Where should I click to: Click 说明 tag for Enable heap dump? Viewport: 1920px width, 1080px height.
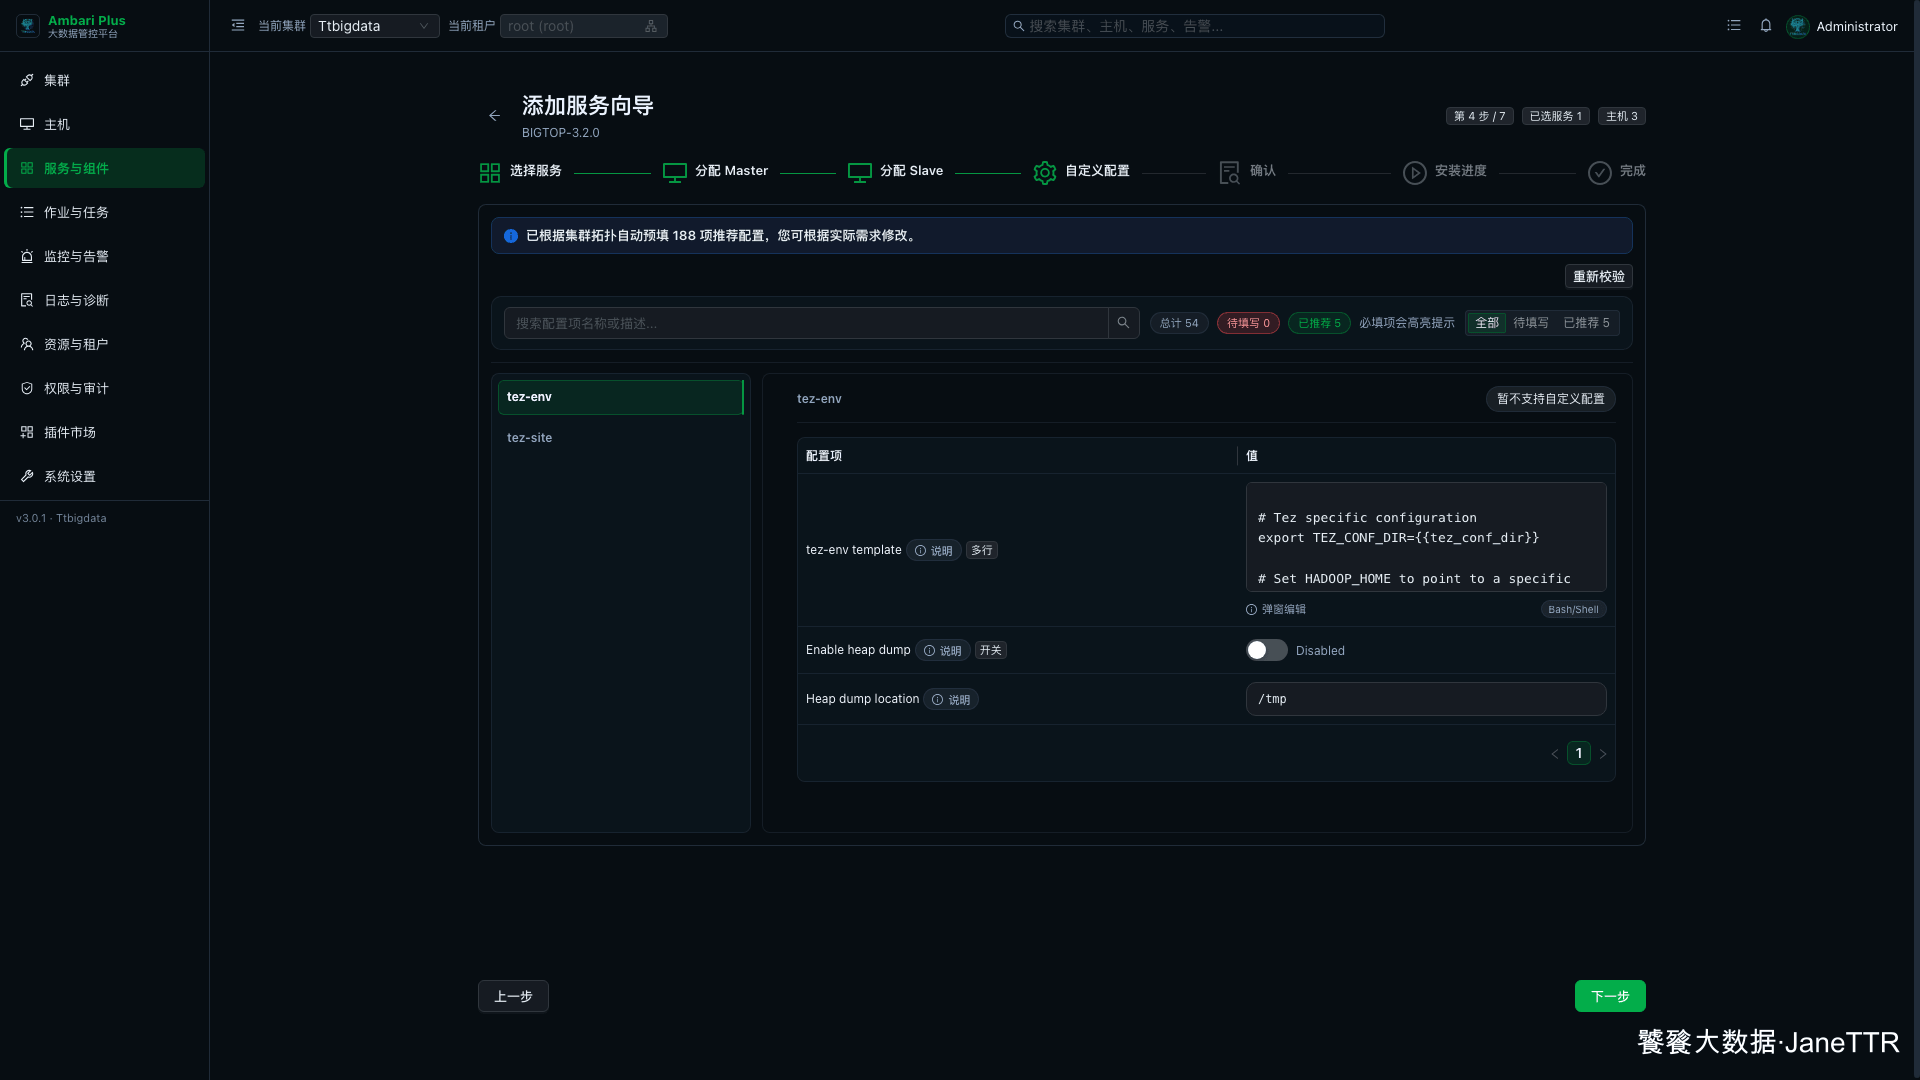pos(943,651)
